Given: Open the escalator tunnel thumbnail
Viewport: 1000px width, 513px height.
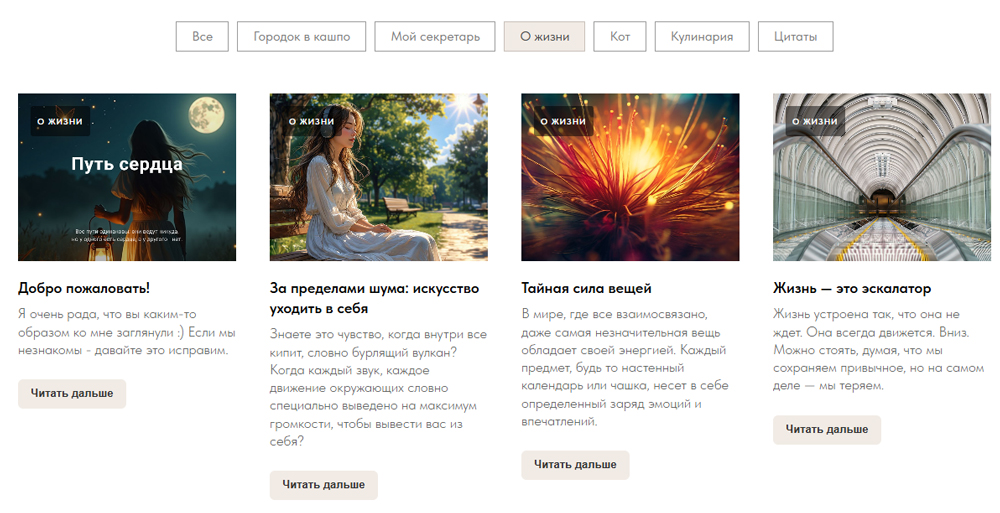Looking at the screenshot, I should click(882, 177).
